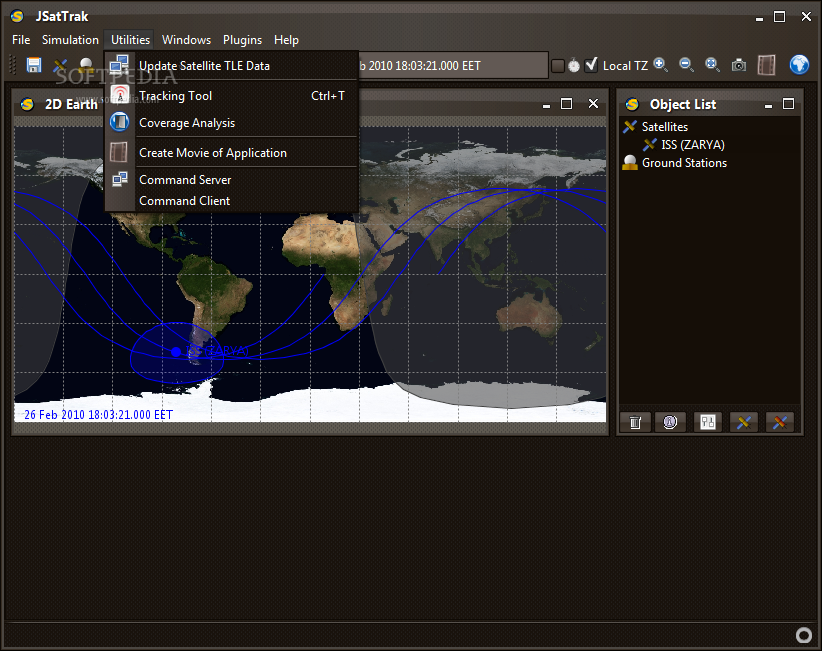Viewport: 822px width, 651px height.
Task: Click the zoom in magnifier icon
Action: point(661,65)
